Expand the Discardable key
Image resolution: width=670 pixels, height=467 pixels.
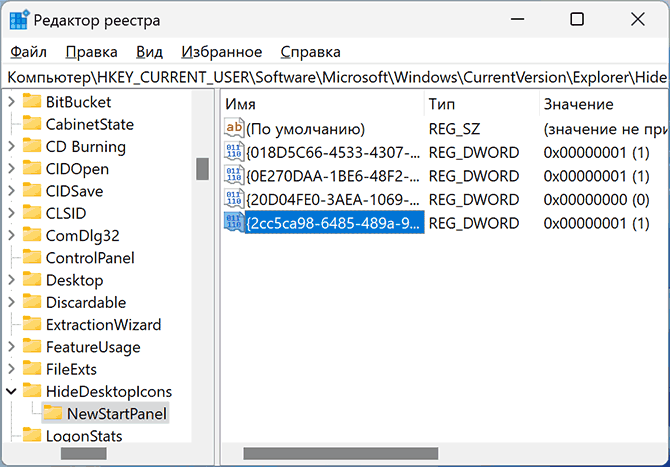(11, 302)
